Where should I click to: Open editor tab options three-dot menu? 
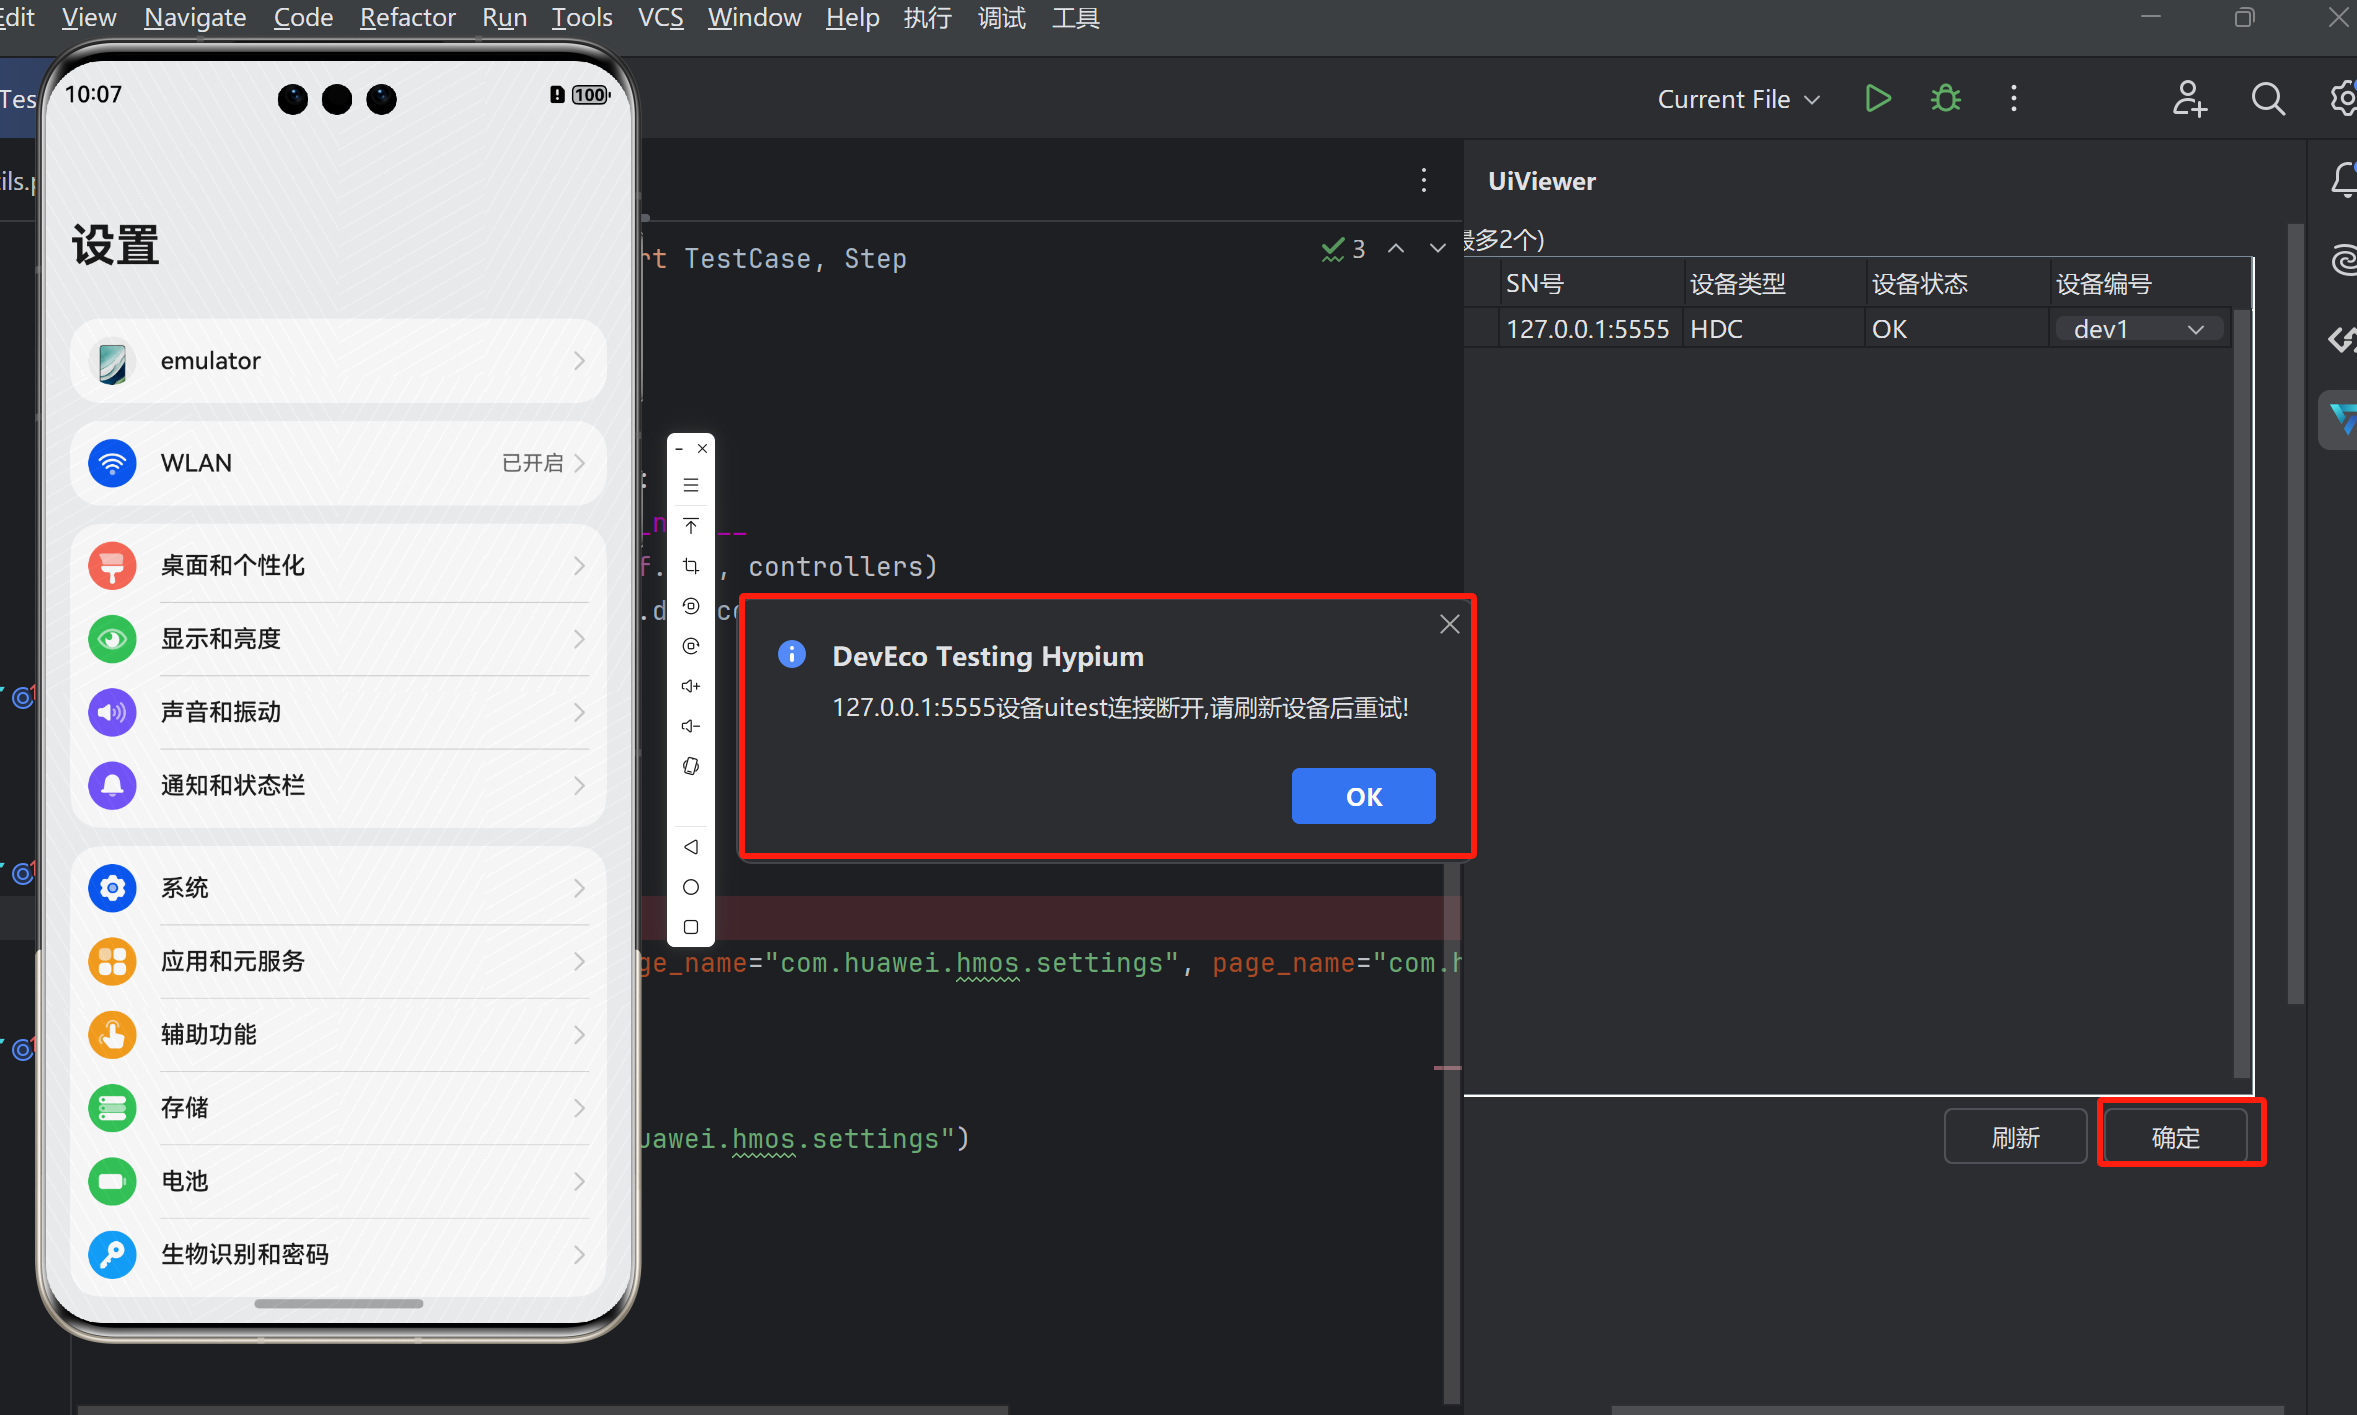click(1424, 181)
